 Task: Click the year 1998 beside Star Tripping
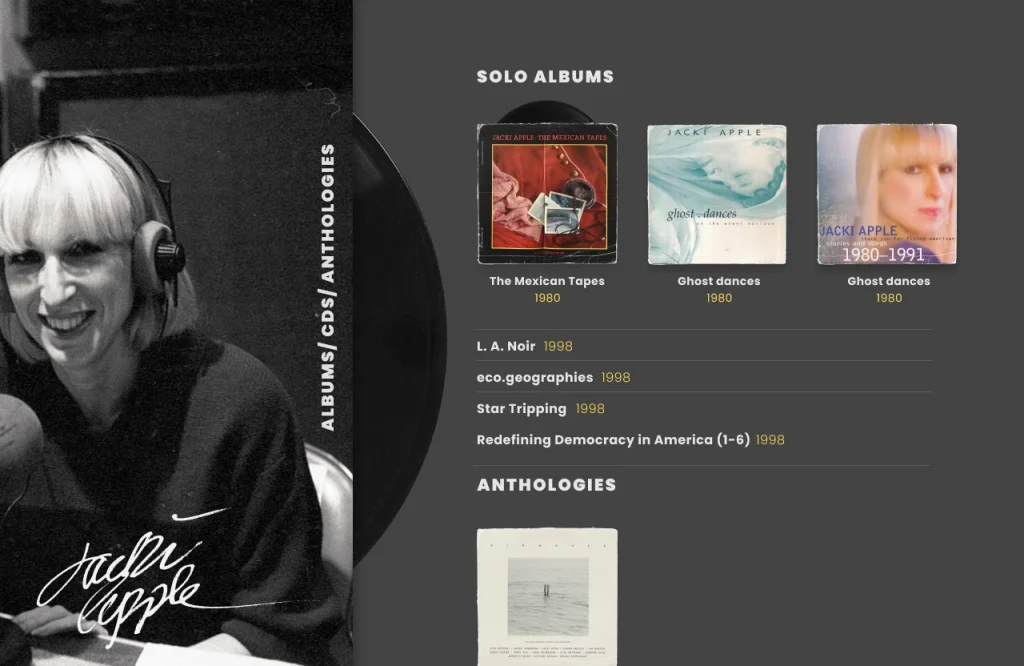point(590,409)
